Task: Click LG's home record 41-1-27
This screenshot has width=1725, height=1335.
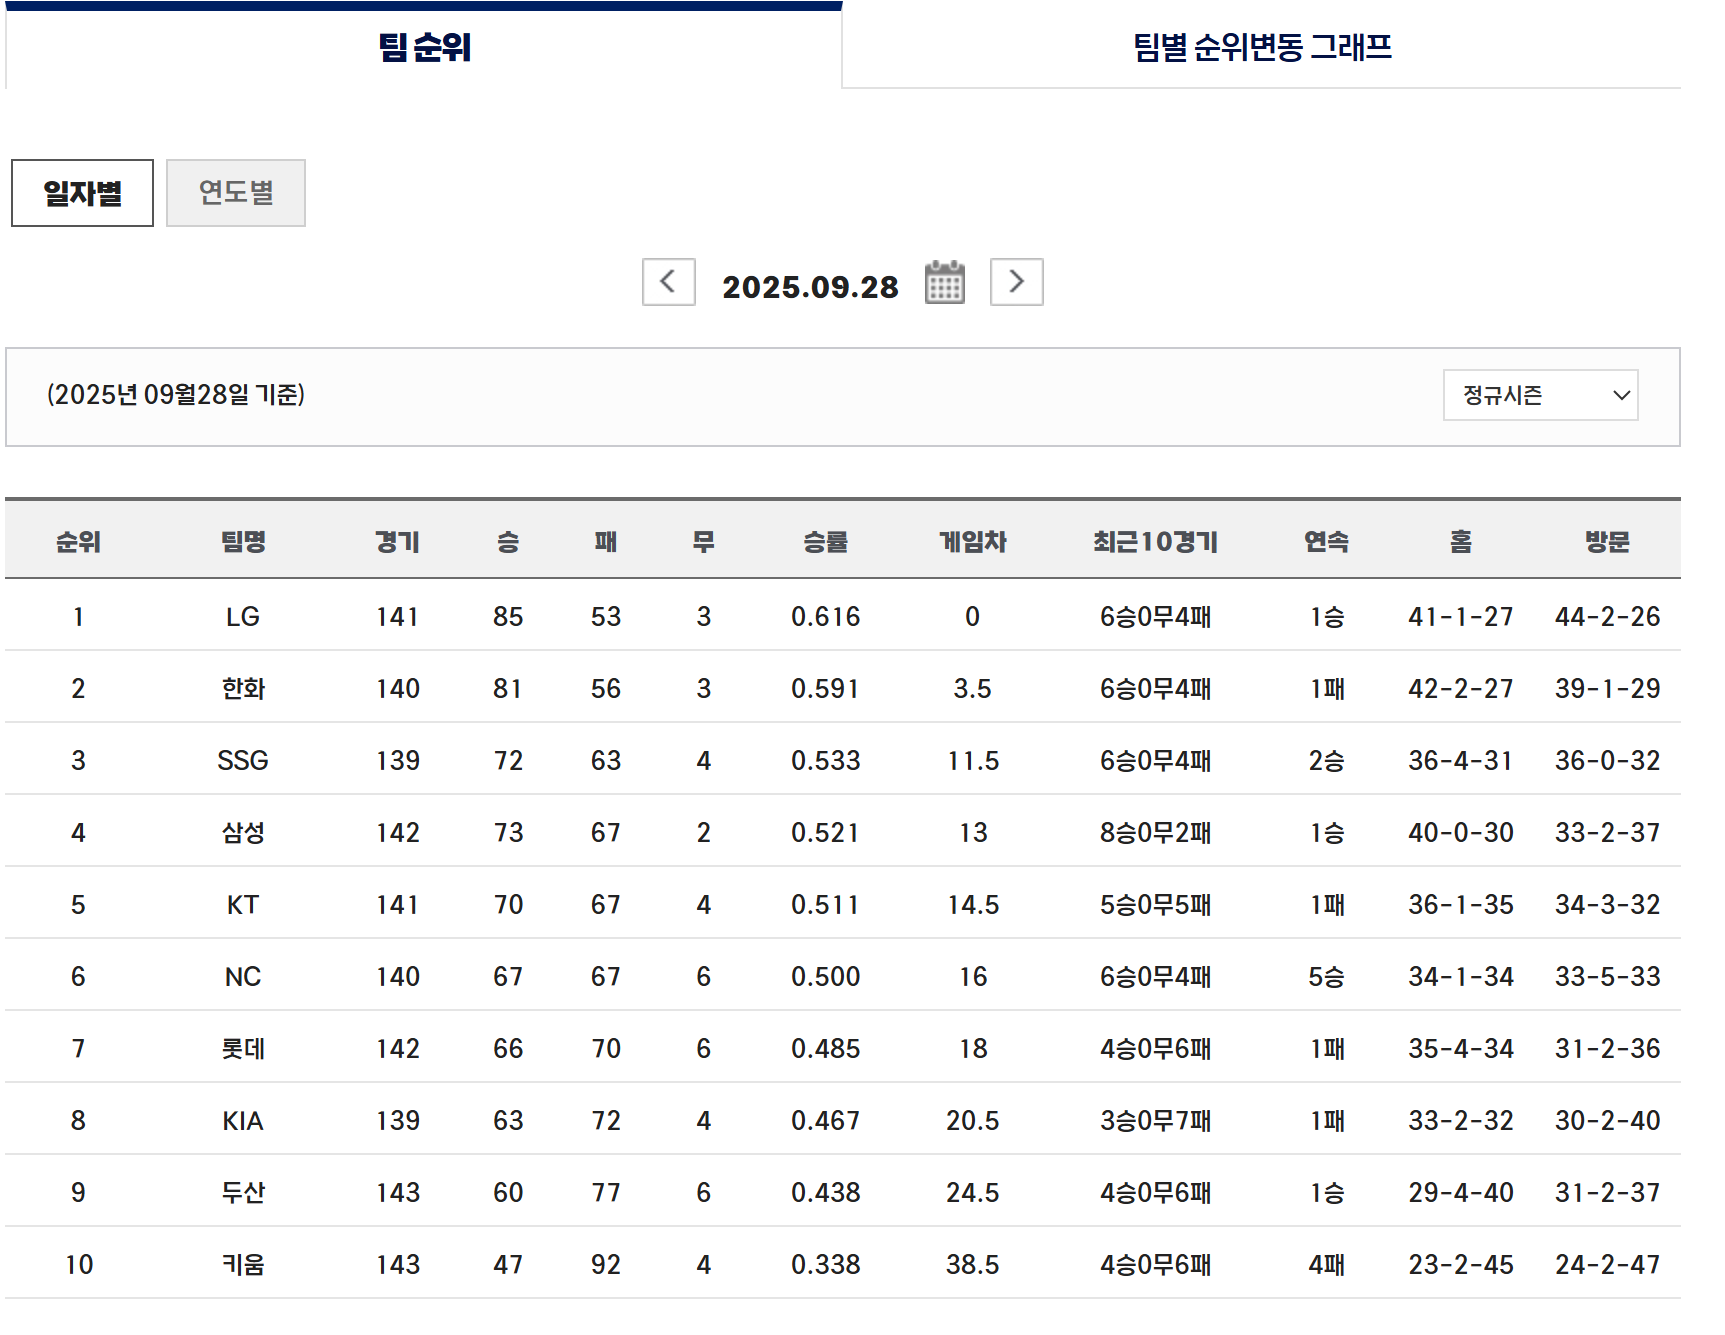Action: point(1461,616)
